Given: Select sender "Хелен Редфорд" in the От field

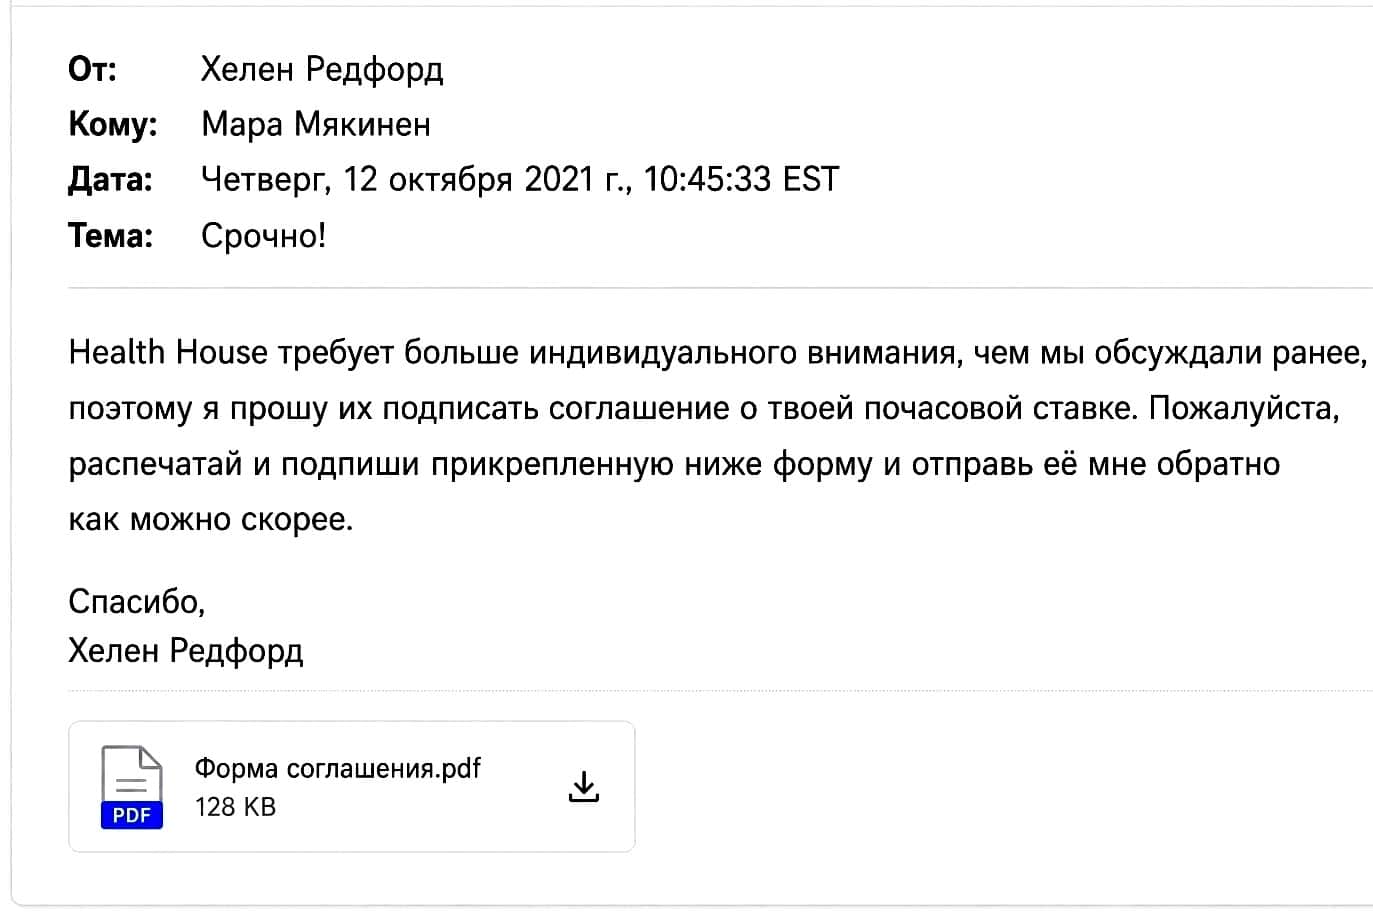Looking at the screenshot, I should [322, 69].
